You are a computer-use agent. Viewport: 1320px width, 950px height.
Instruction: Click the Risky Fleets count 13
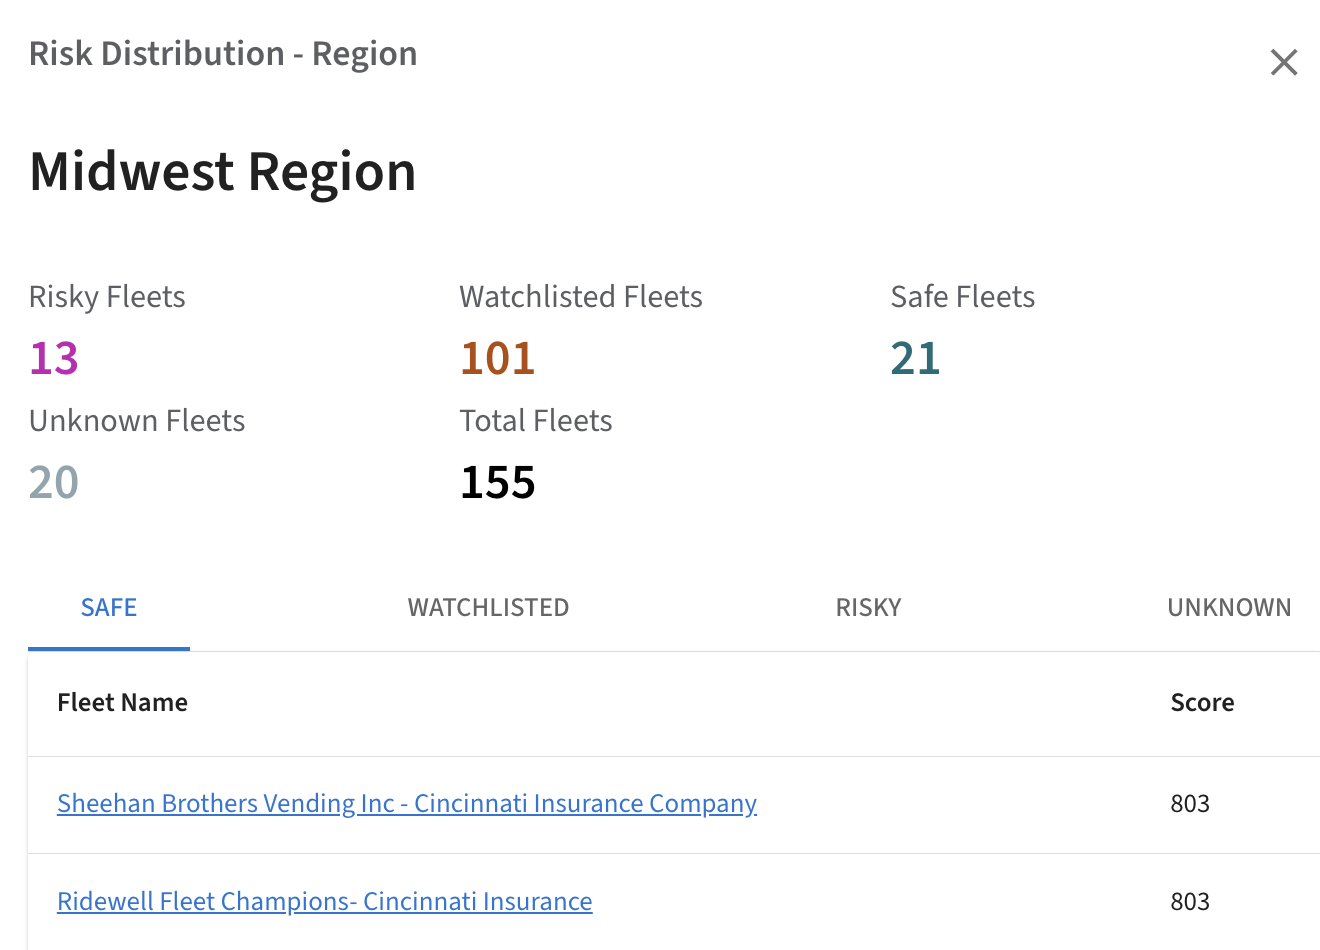[x=54, y=358]
